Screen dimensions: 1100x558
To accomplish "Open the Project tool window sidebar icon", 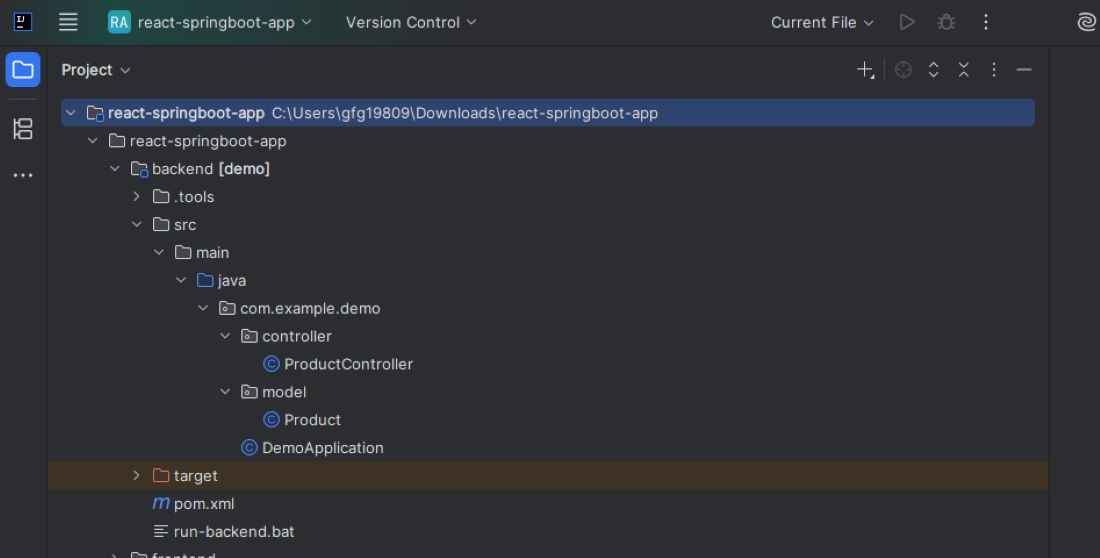I will click(x=22, y=69).
